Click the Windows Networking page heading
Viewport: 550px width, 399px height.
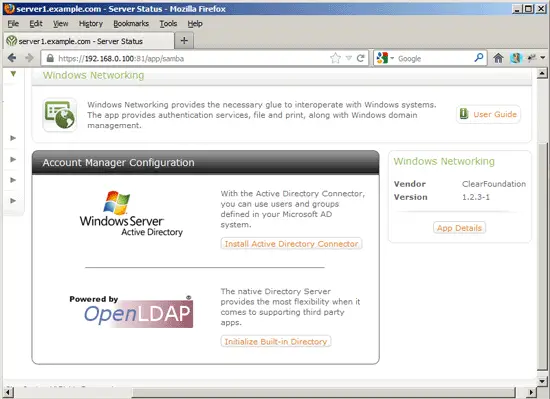pyautogui.click(x=94, y=75)
